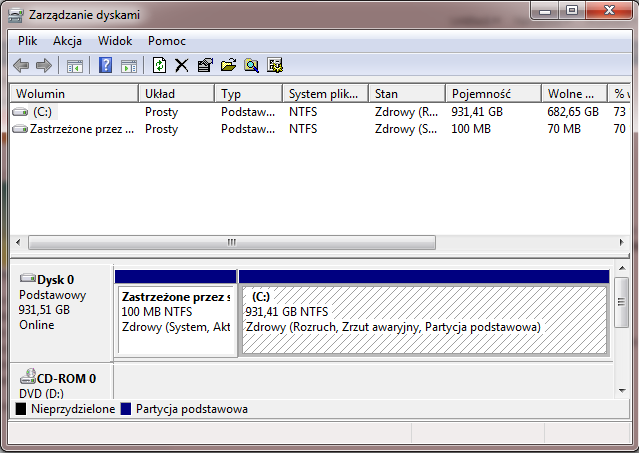
Task: Select the Zastrzeżone przez volume row
Action: coord(321,129)
